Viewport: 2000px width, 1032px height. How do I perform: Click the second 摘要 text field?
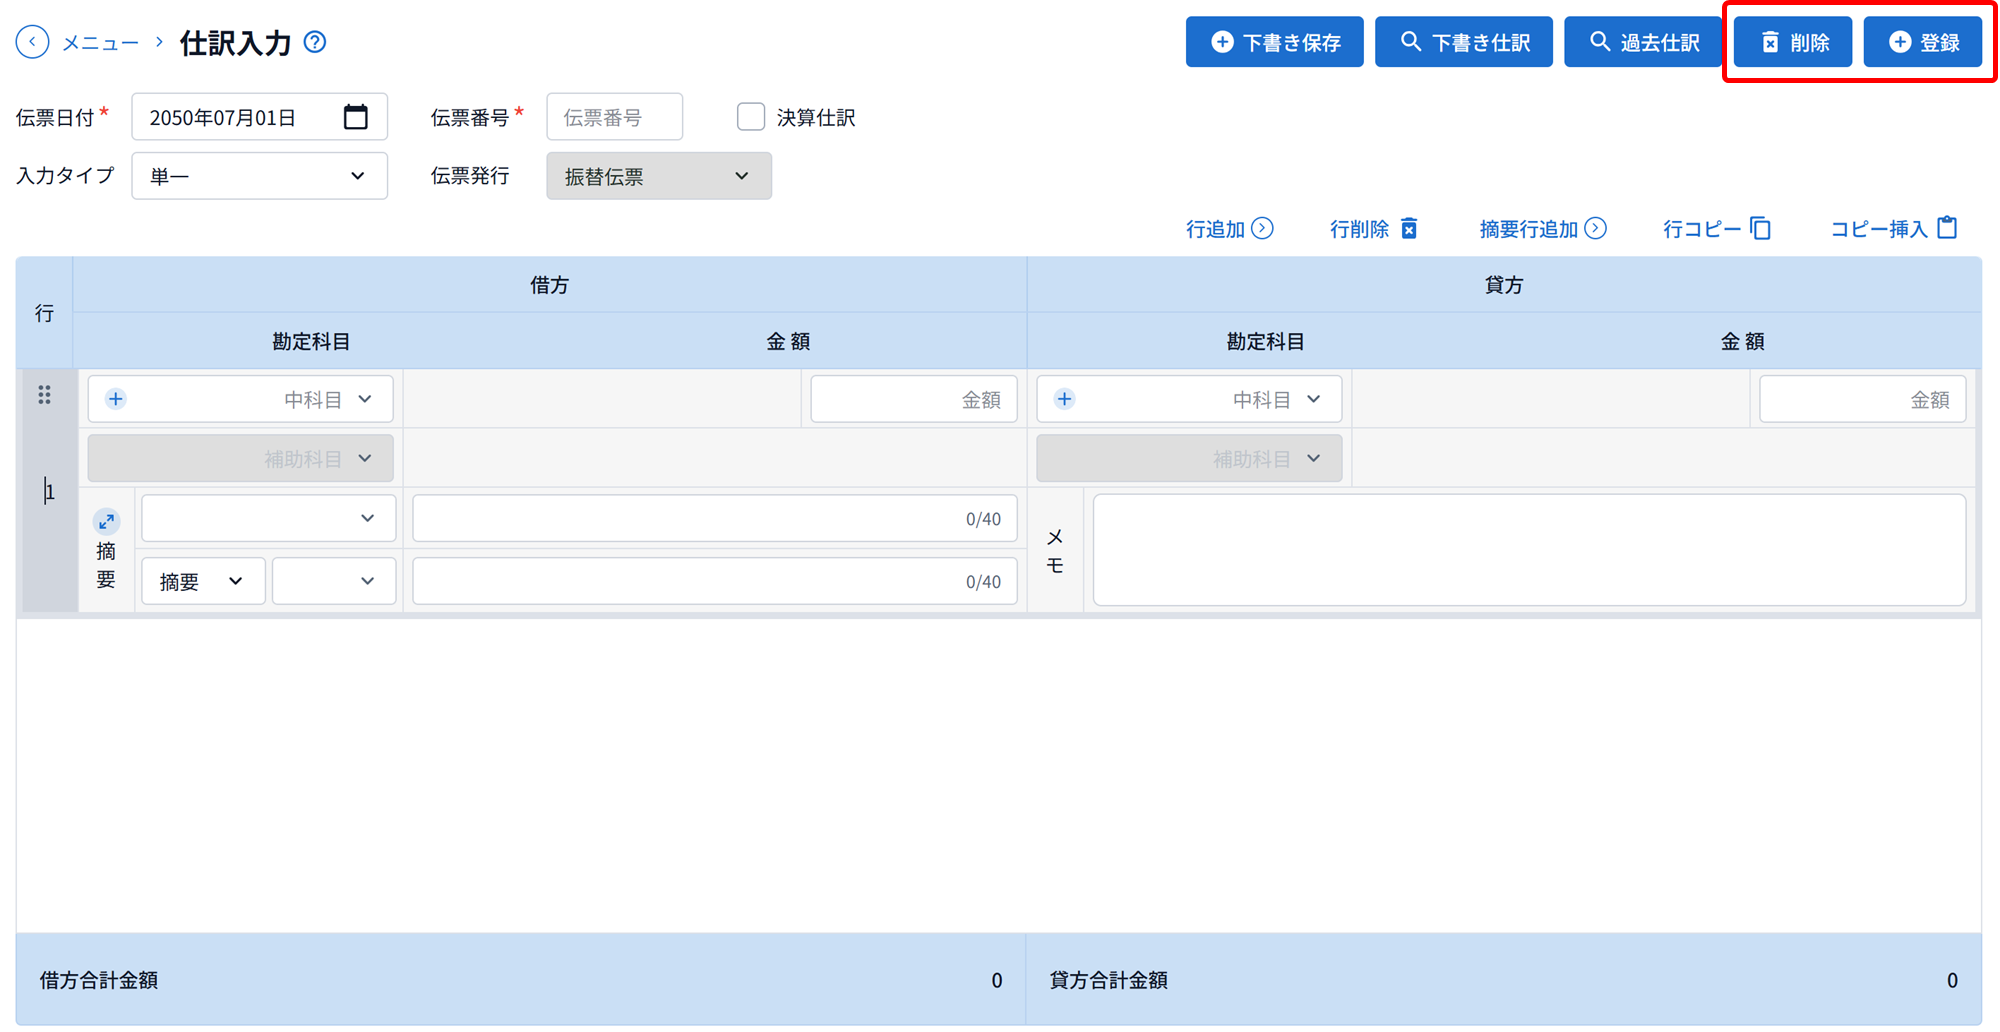click(715, 581)
